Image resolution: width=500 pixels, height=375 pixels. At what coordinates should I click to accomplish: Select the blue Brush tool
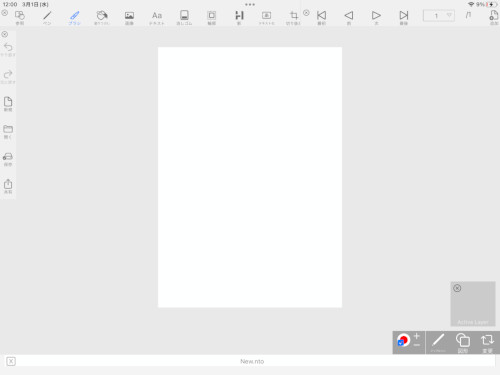pos(75,17)
